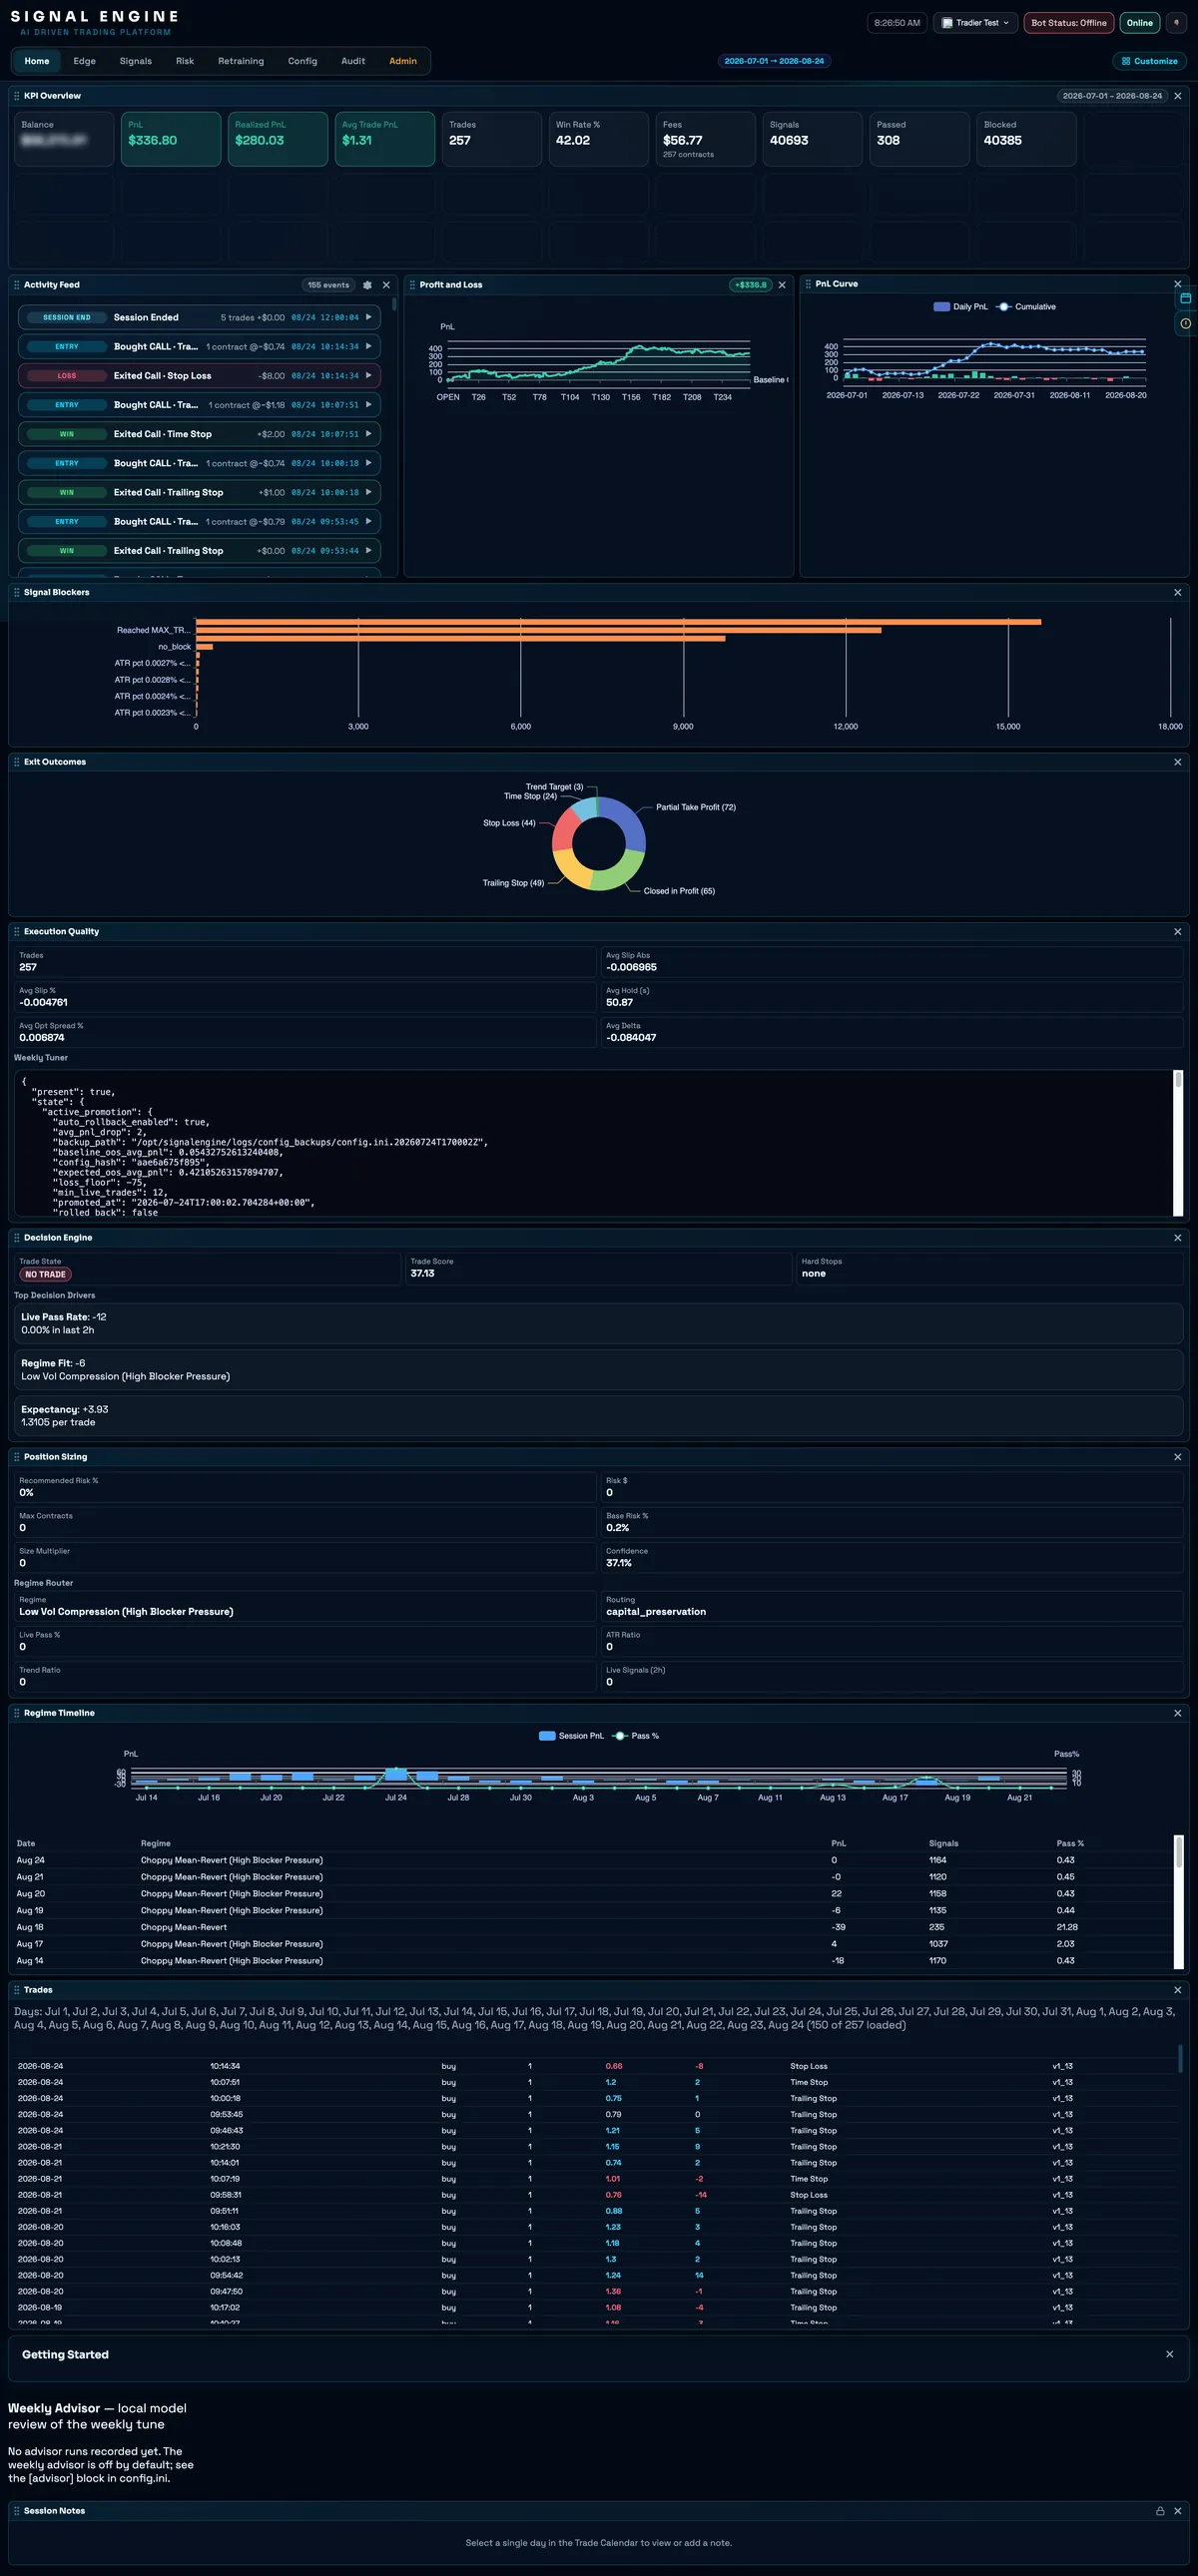Viewport: 1198px width, 2576px height.
Task: Expand the Bought CALL 10:14:34 entry row
Action: coord(199,347)
